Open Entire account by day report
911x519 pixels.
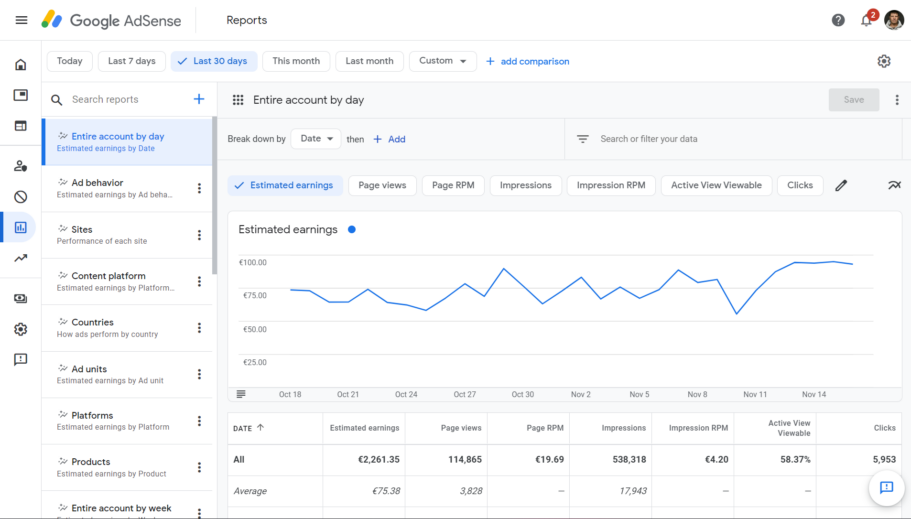tap(127, 142)
